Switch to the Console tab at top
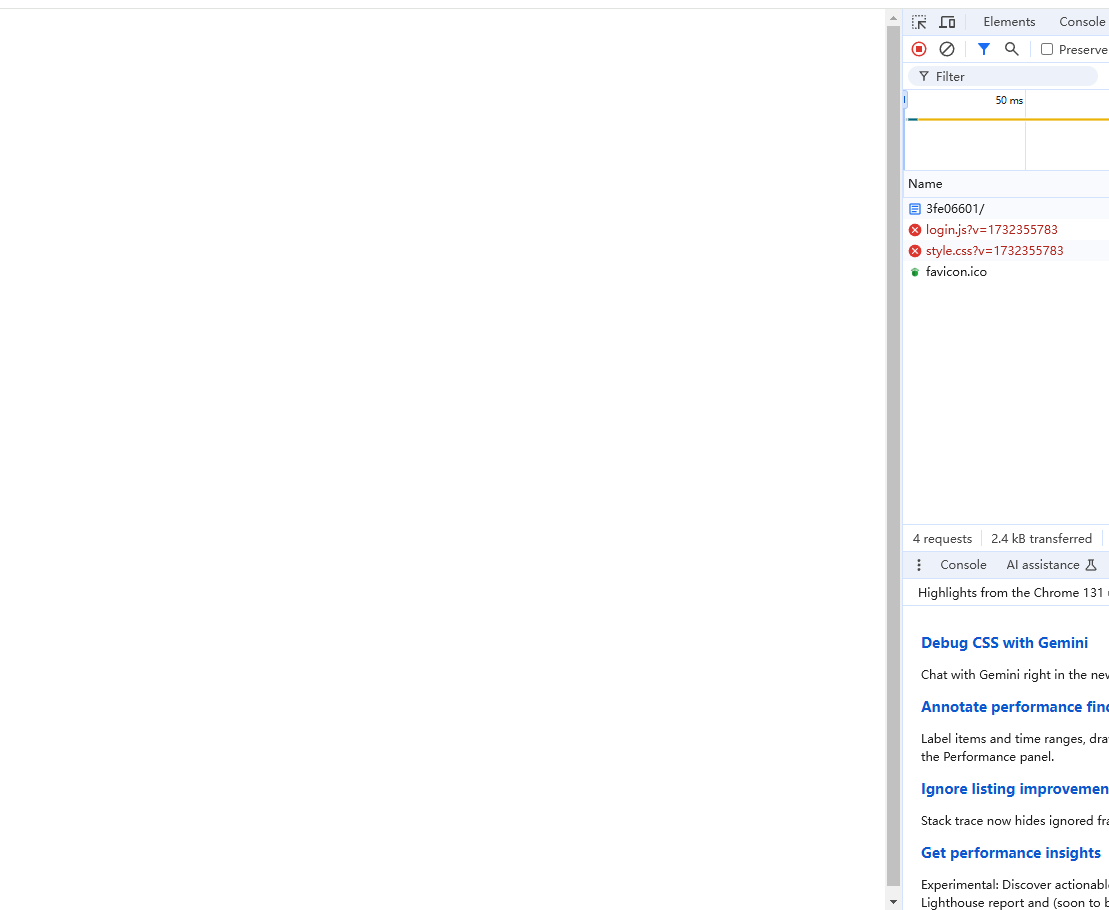Viewport: 1109px width, 910px height. [1081, 22]
